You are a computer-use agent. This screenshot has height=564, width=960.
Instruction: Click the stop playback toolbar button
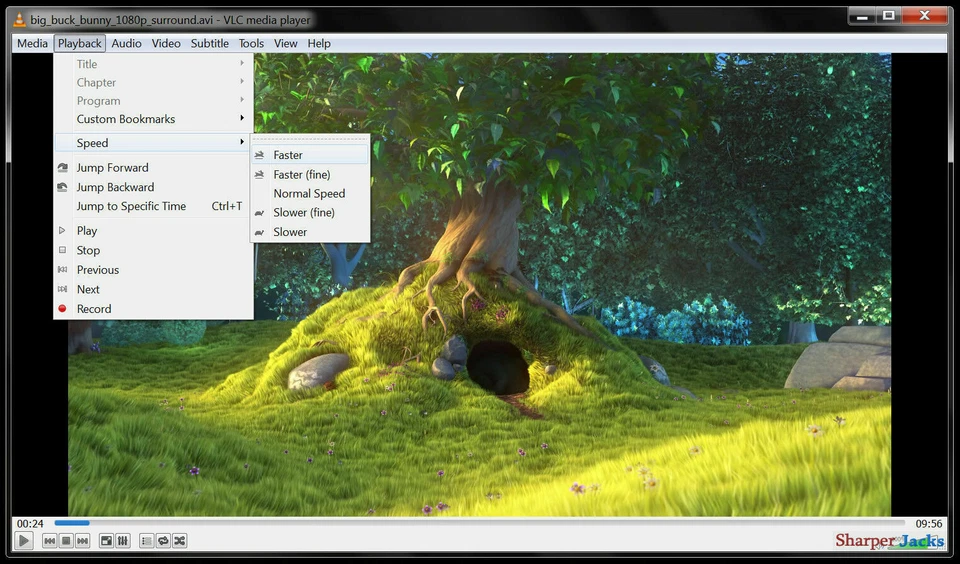[66, 541]
